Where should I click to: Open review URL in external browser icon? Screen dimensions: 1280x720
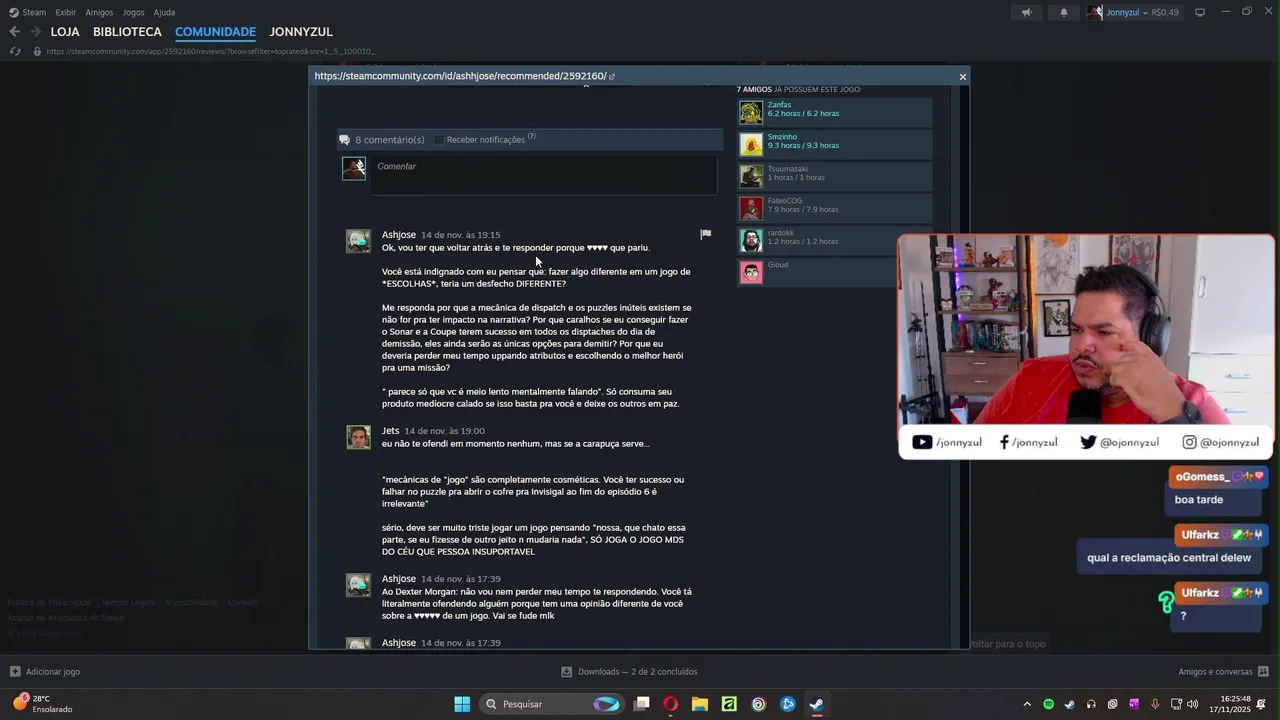(612, 77)
